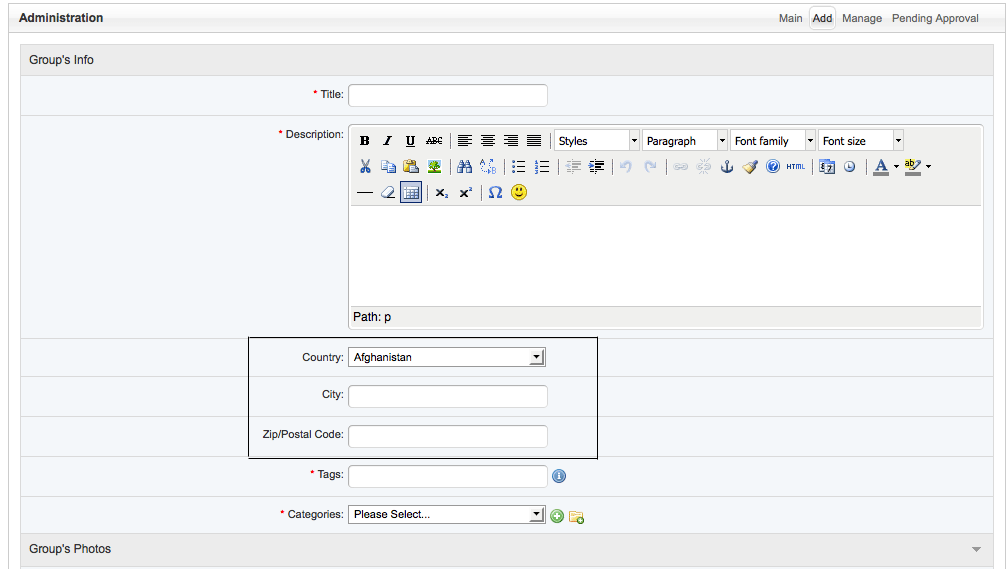The width and height of the screenshot is (1007, 569).
Task: Click the cut scissors icon
Action: pyautogui.click(x=365, y=167)
